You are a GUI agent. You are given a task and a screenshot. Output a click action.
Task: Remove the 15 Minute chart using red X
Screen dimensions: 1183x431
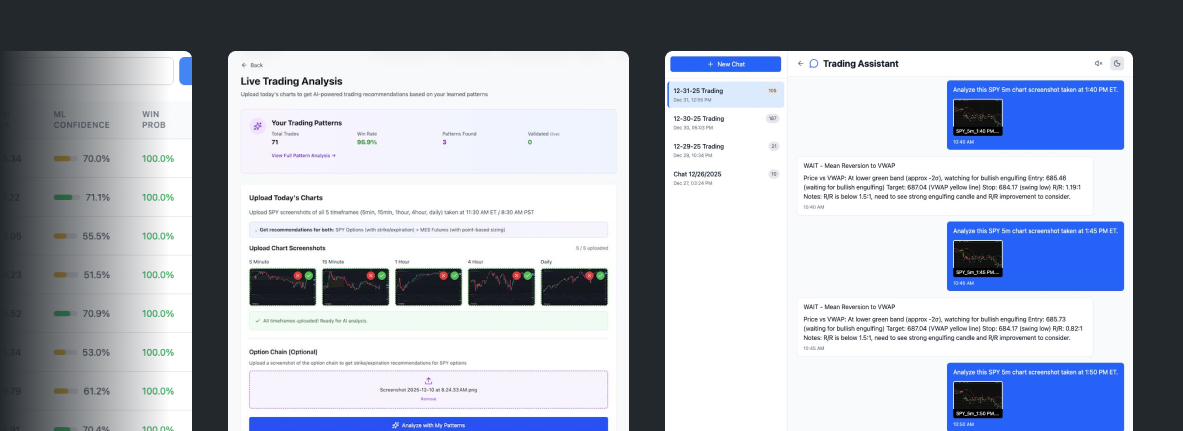(x=370, y=276)
